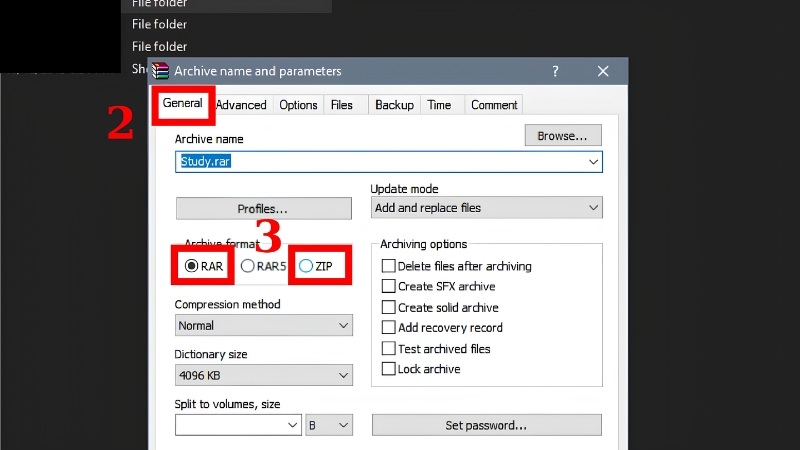Click the Archive name label
800x450 pixels.
(209, 139)
